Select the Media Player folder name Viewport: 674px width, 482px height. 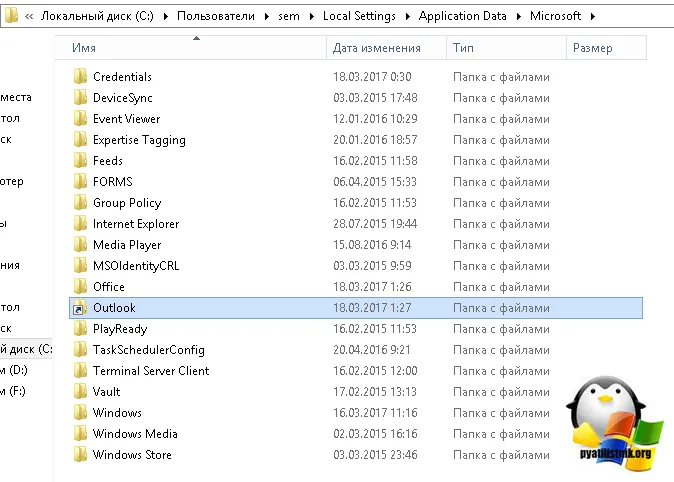coord(127,245)
